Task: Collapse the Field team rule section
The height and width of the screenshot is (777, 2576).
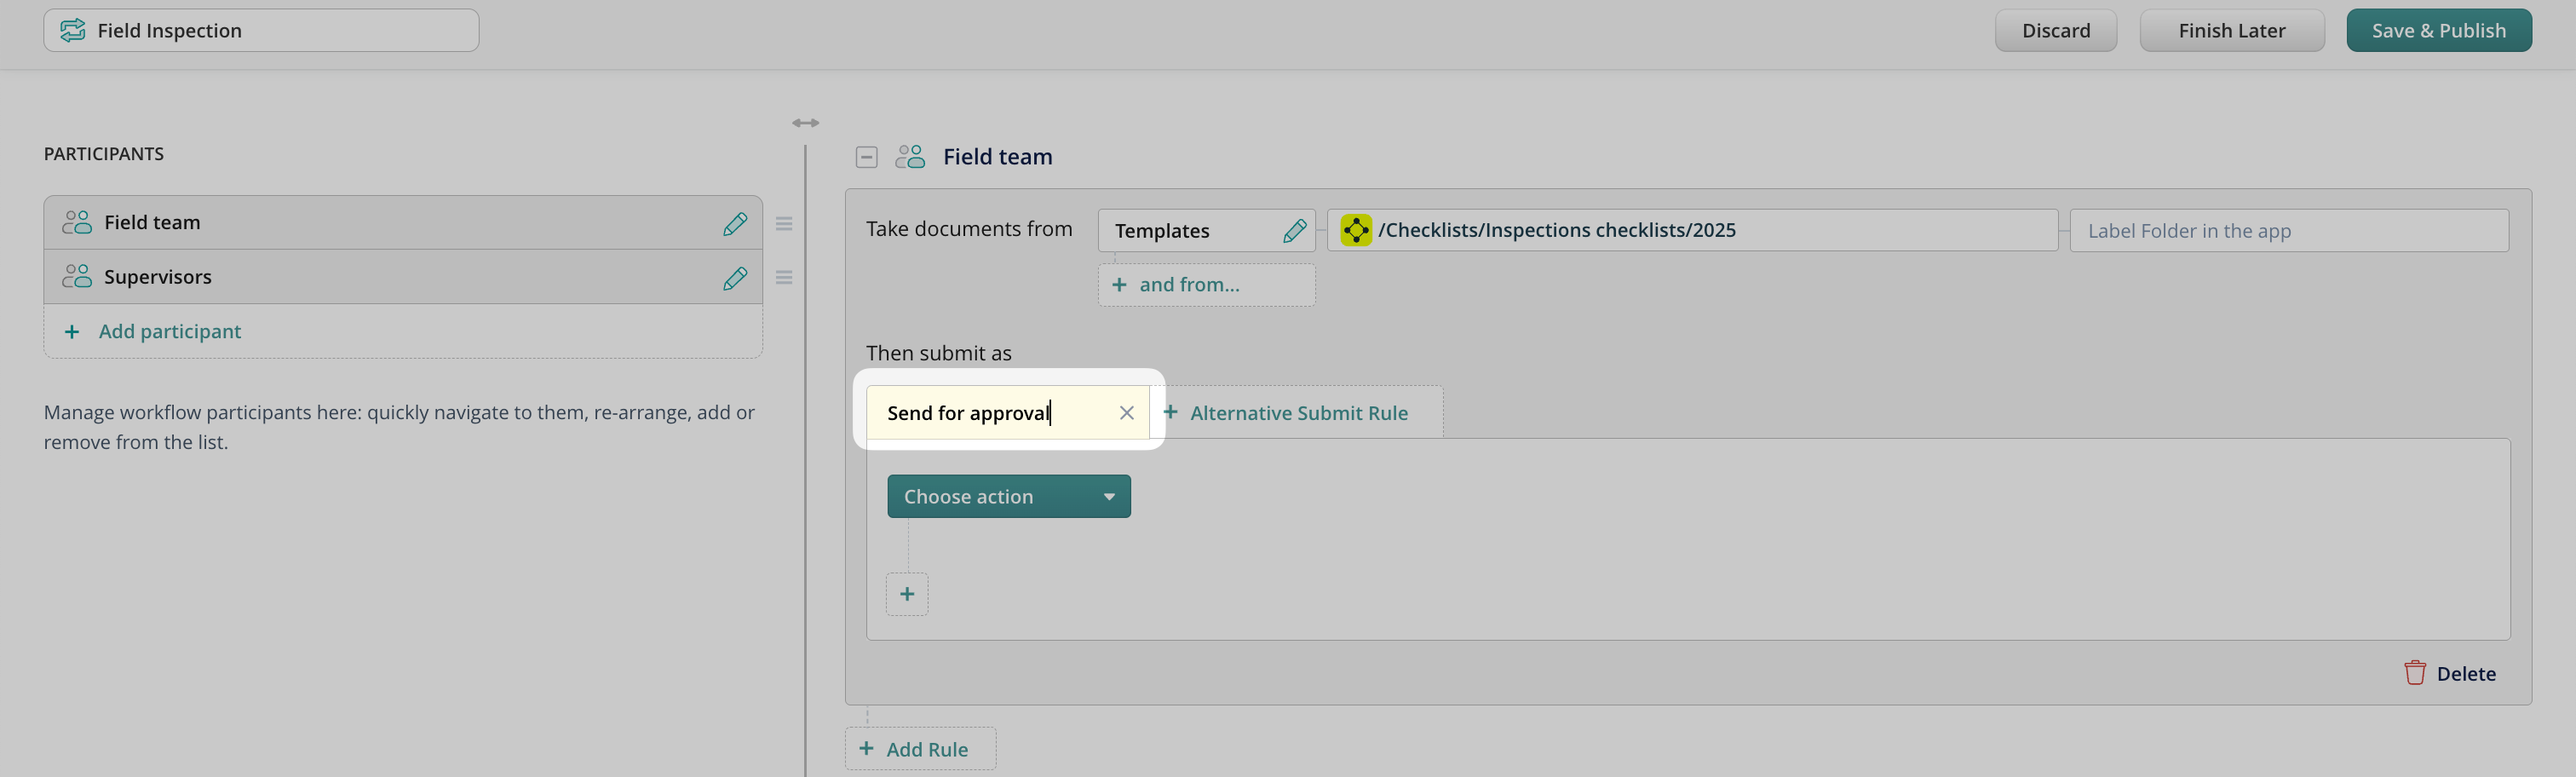Action: pyautogui.click(x=866, y=157)
